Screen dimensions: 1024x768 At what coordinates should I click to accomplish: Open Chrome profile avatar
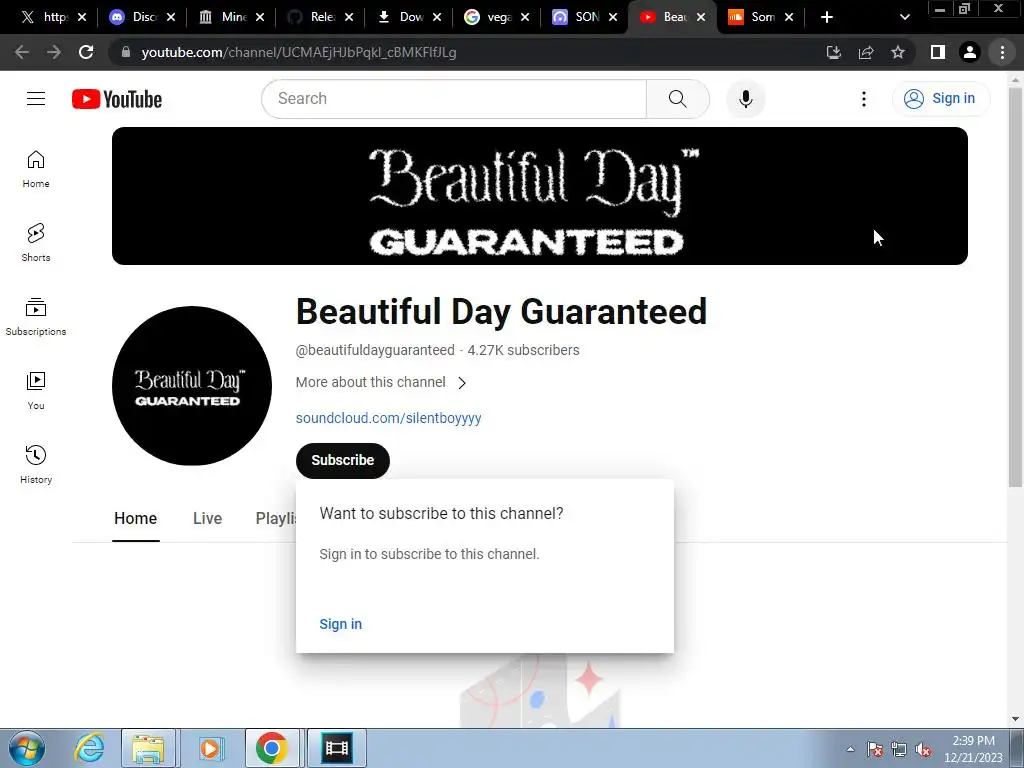tap(970, 52)
